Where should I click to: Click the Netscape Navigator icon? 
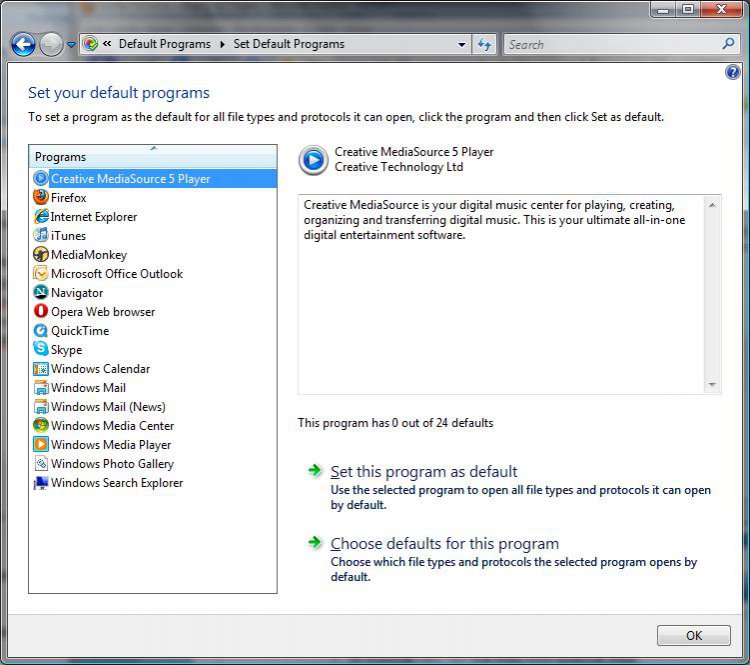(41, 292)
